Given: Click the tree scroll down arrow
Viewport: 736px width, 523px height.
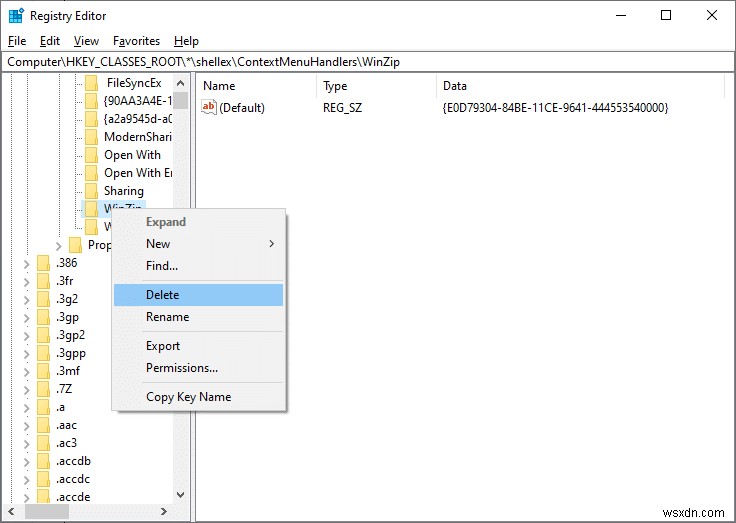Looking at the screenshot, I should (180, 495).
